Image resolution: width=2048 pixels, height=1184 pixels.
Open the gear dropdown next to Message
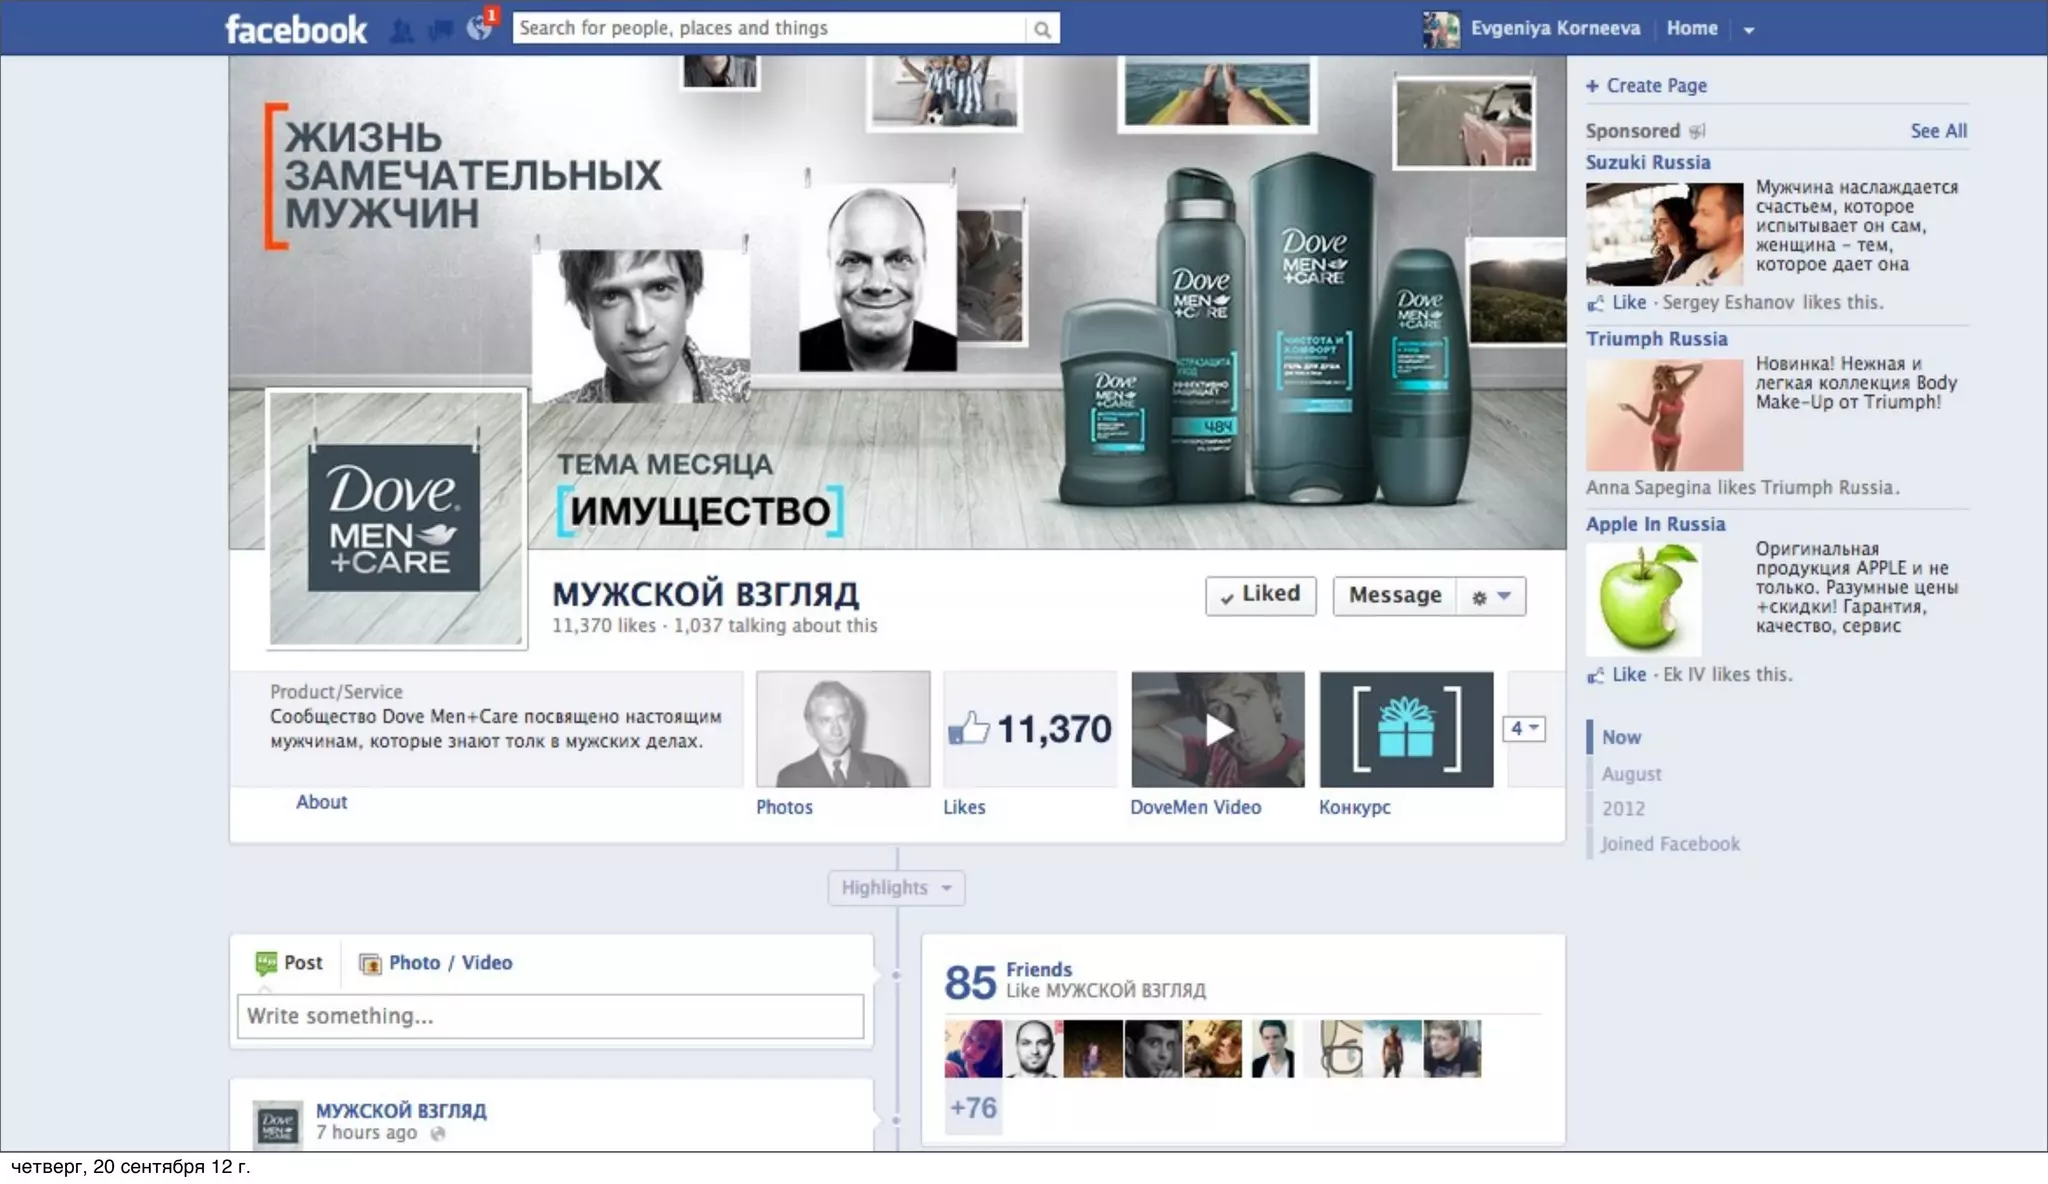click(1491, 597)
